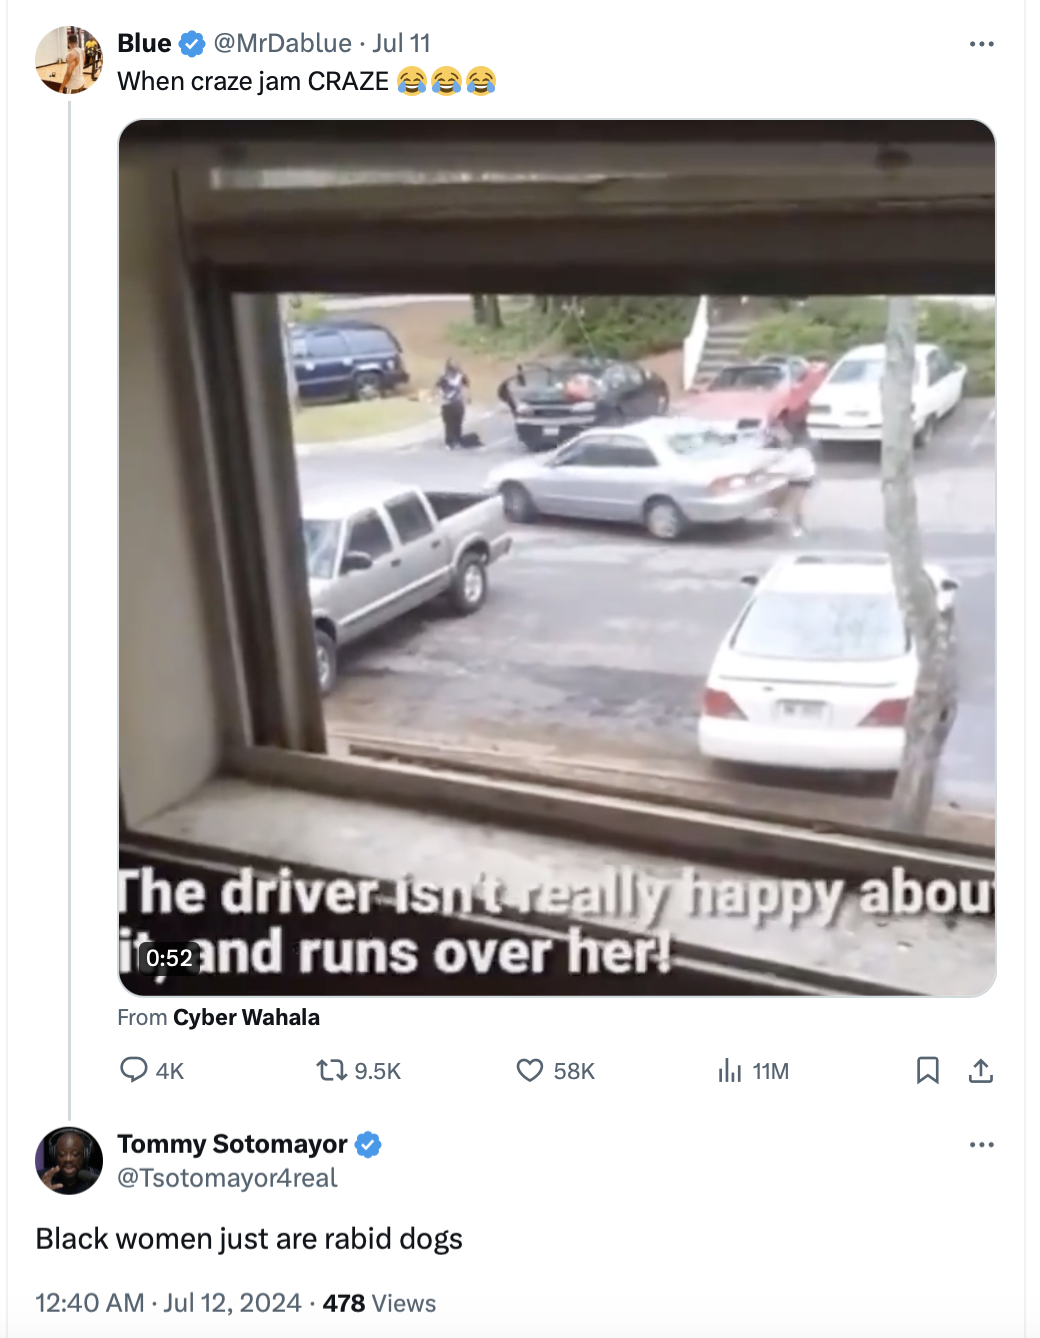The height and width of the screenshot is (1338, 1040).
Task: Click Blue's blue verified badge
Action: pos(190,43)
